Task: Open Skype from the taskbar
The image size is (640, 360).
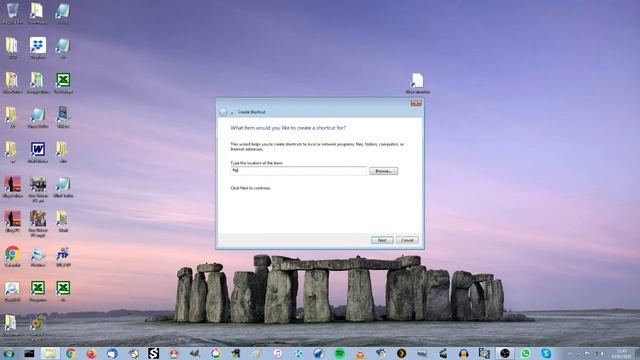Action: tap(546, 353)
